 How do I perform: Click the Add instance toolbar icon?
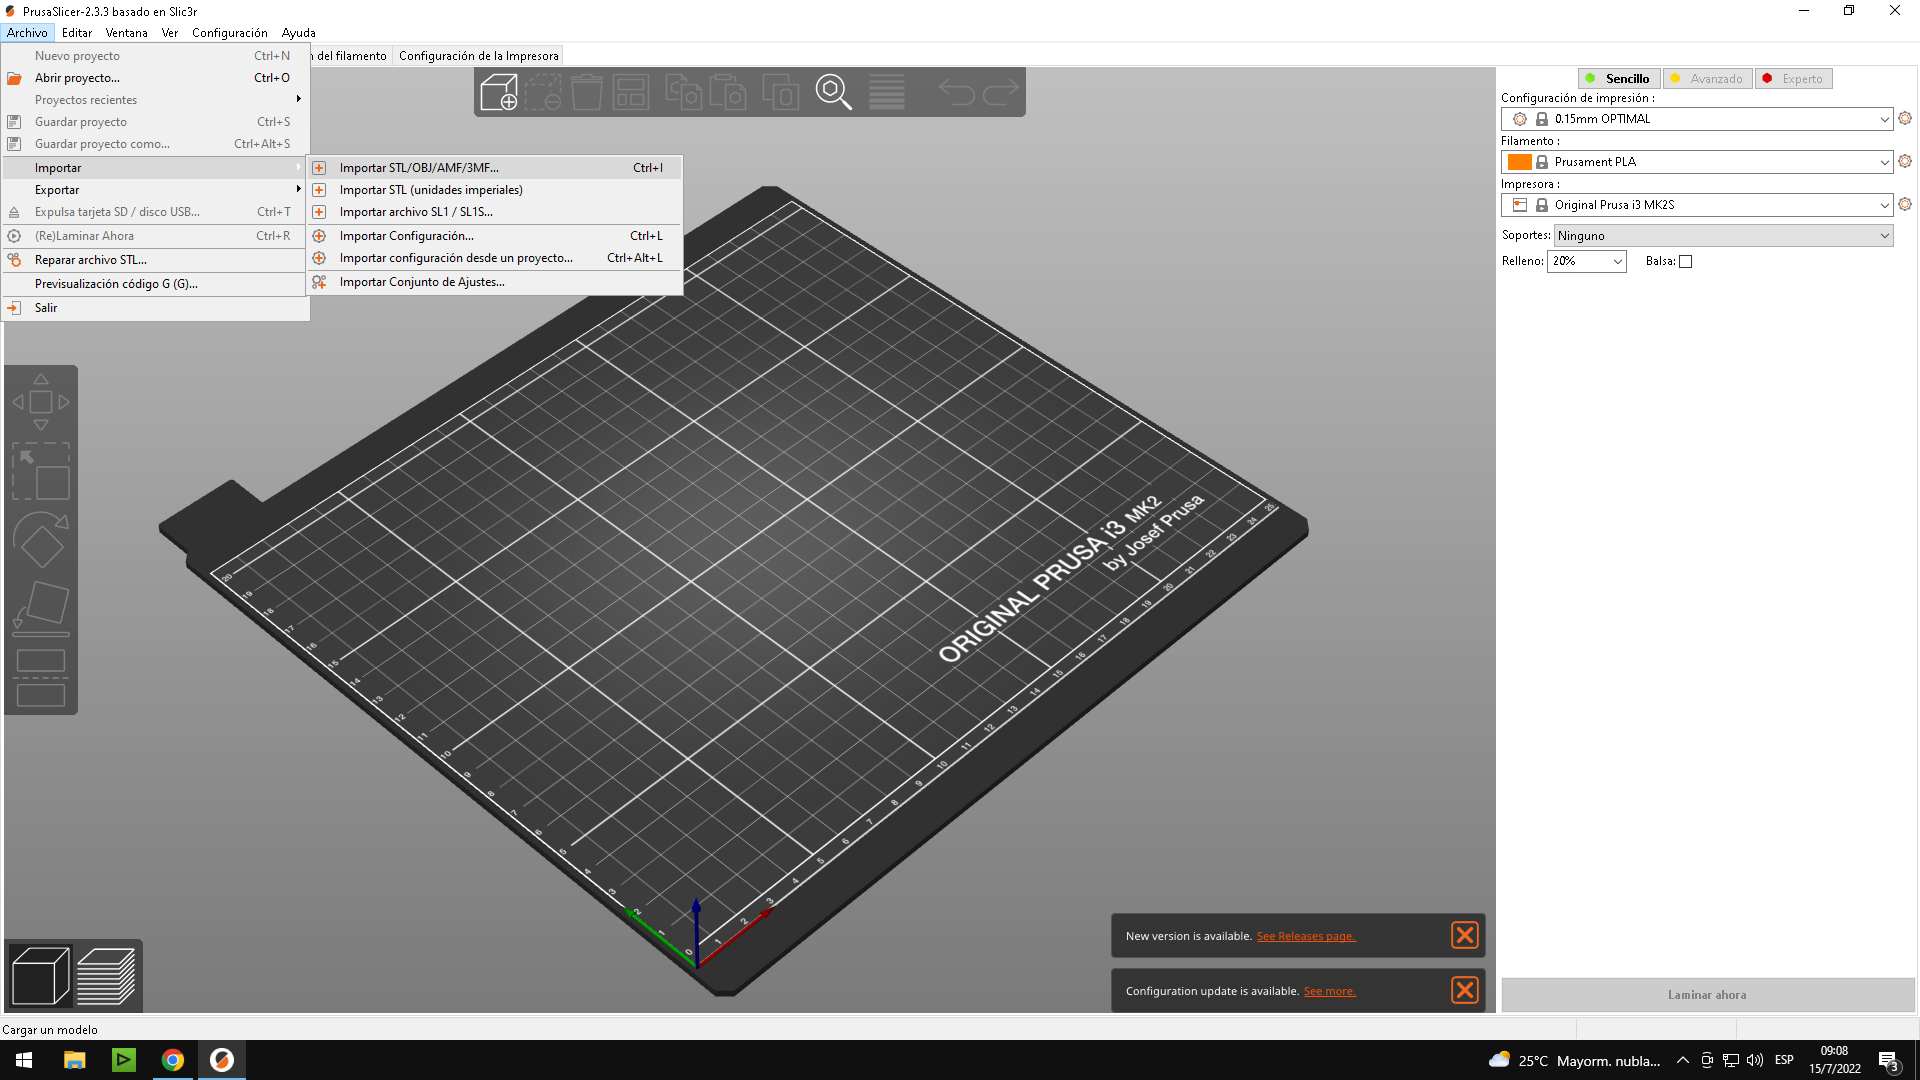(781, 92)
